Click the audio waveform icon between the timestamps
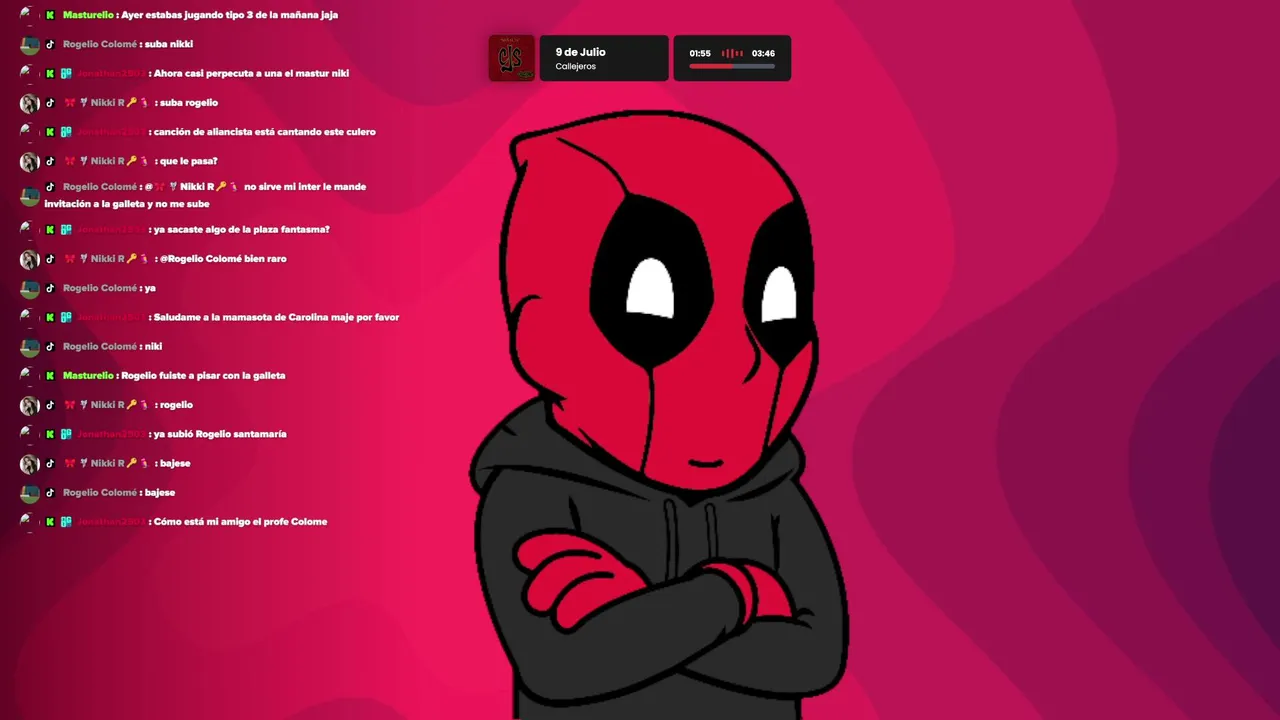Image resolution: width=1280 pixels, height=720 pixels. [732, 53]
